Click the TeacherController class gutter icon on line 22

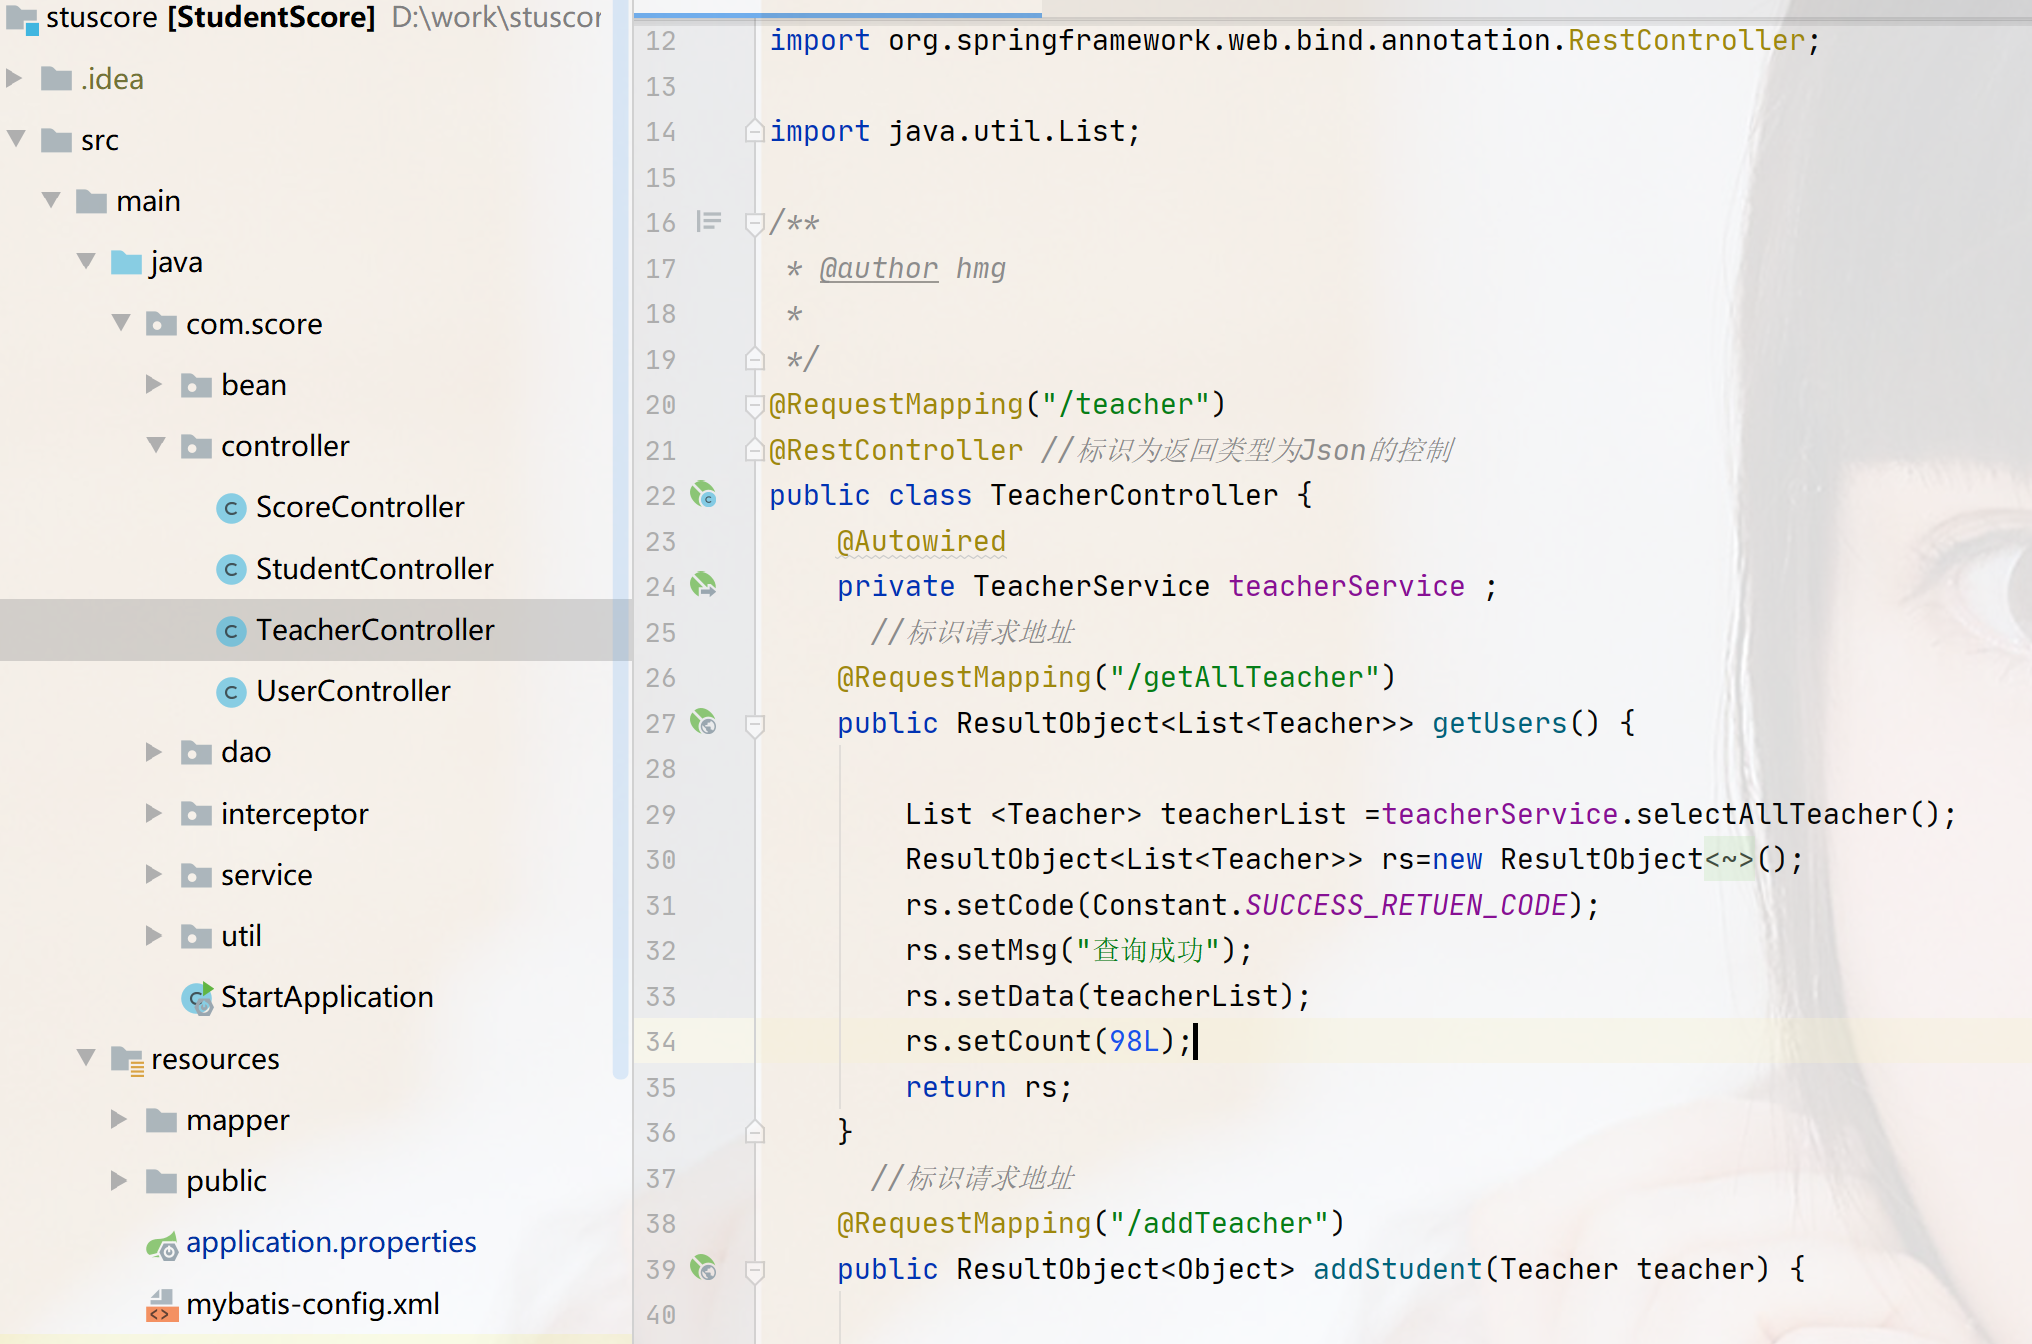click(x=704, y=495)
